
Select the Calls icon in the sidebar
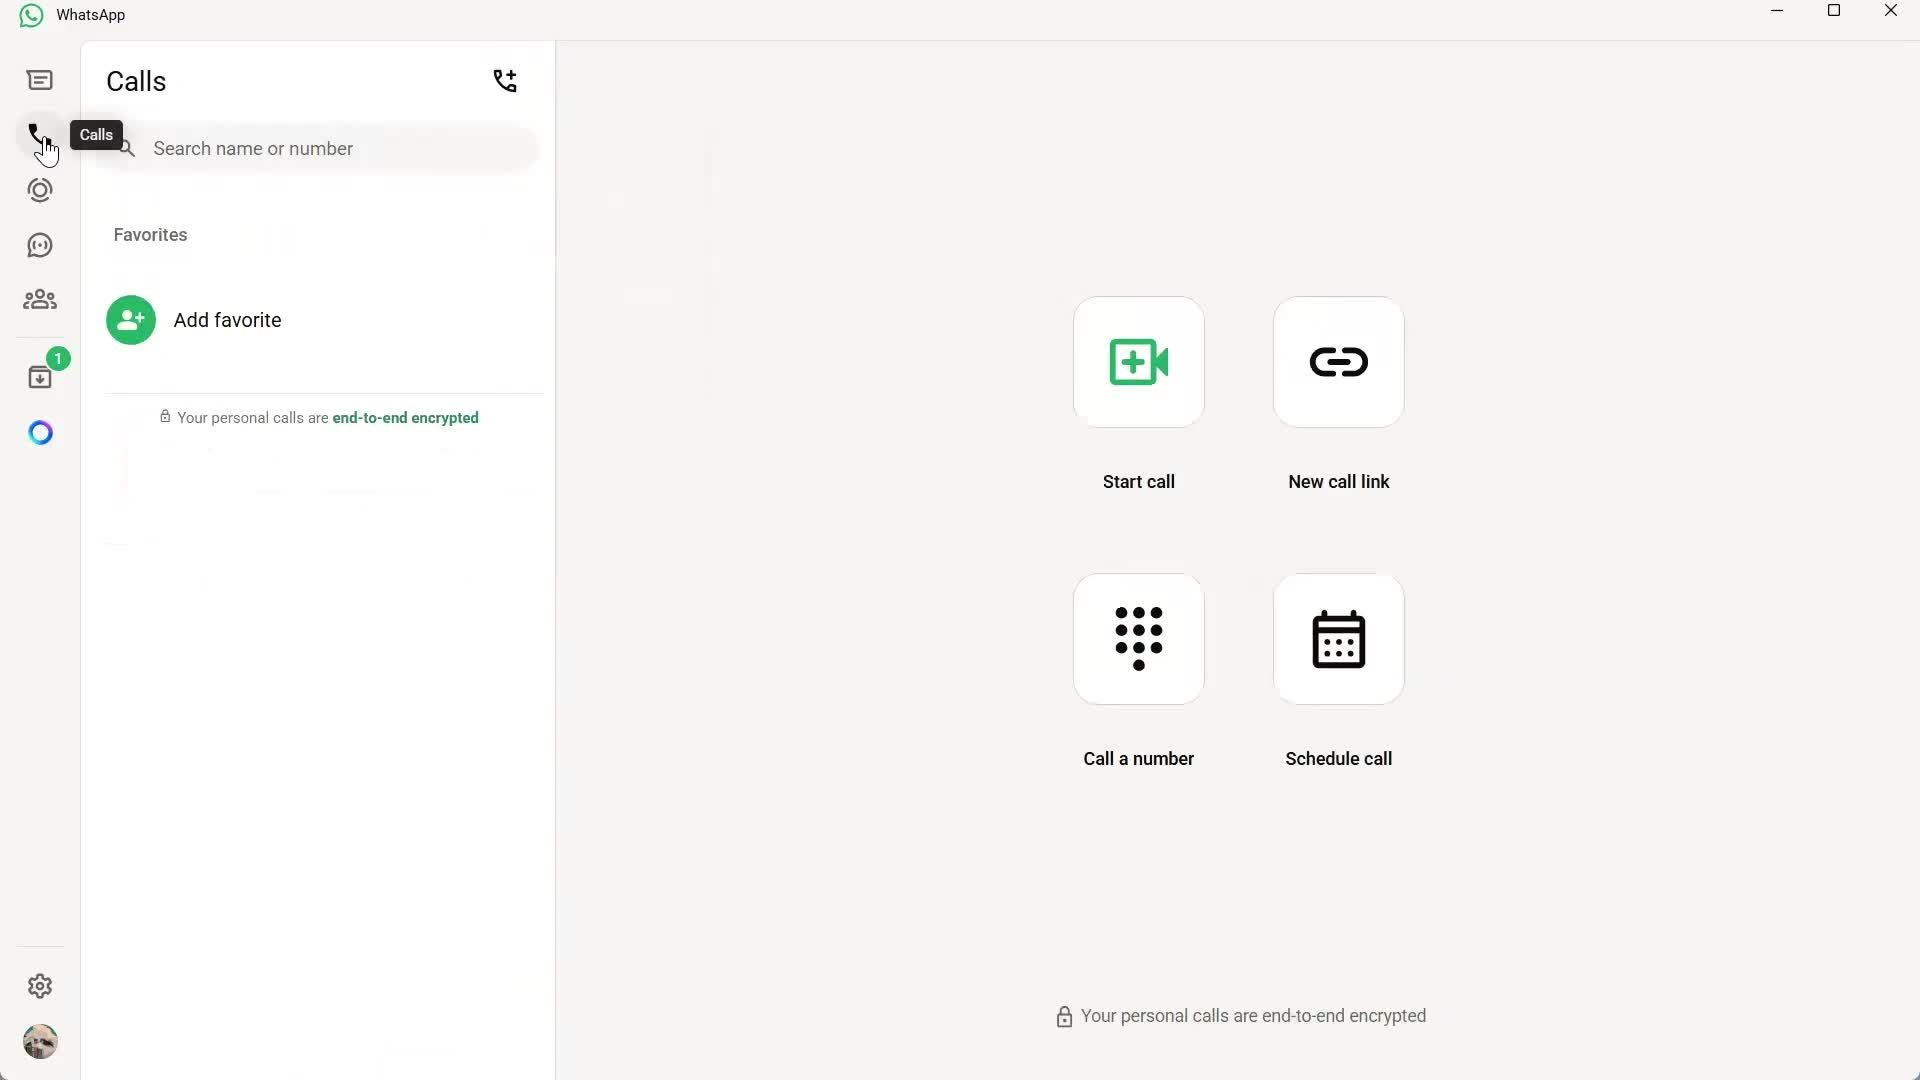(x=40, y=135)
